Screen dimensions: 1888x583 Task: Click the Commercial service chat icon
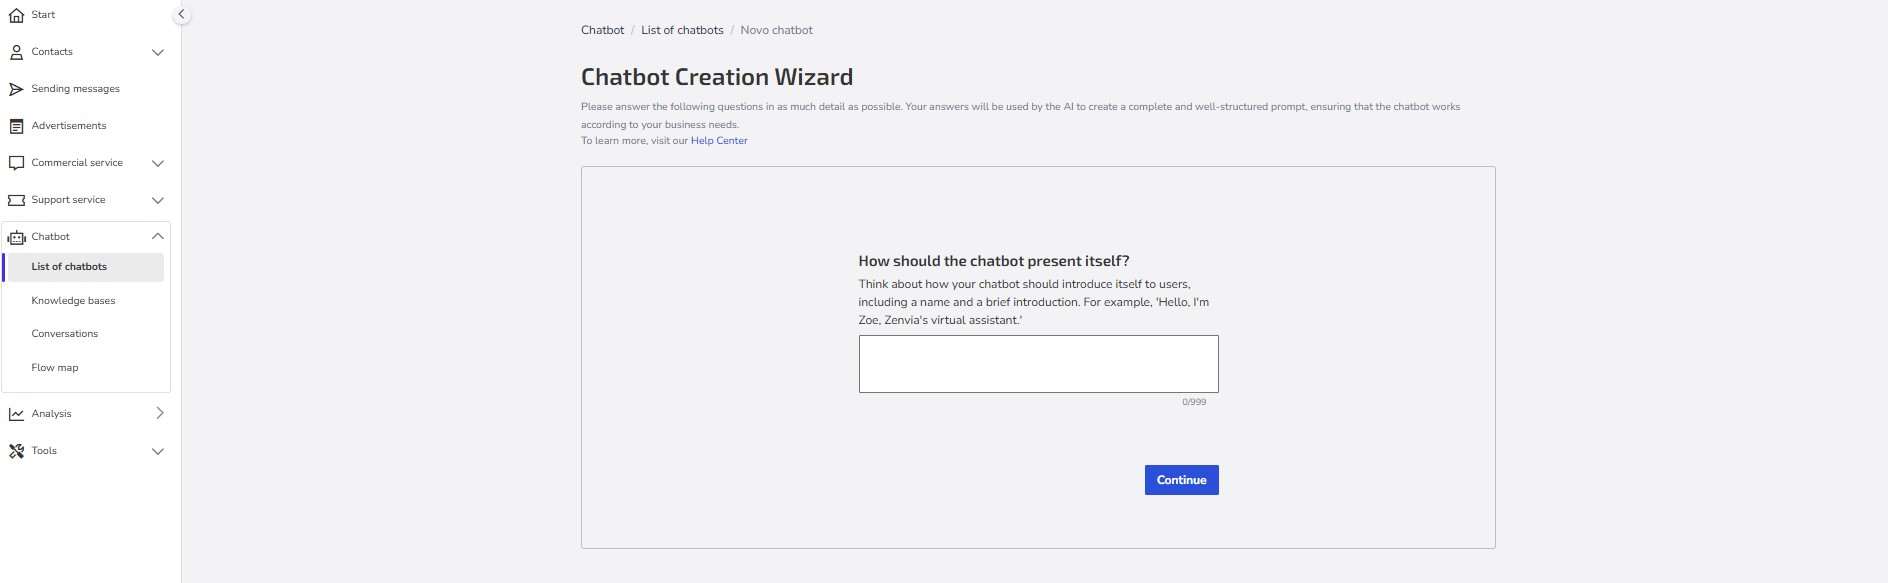point(16,163)
